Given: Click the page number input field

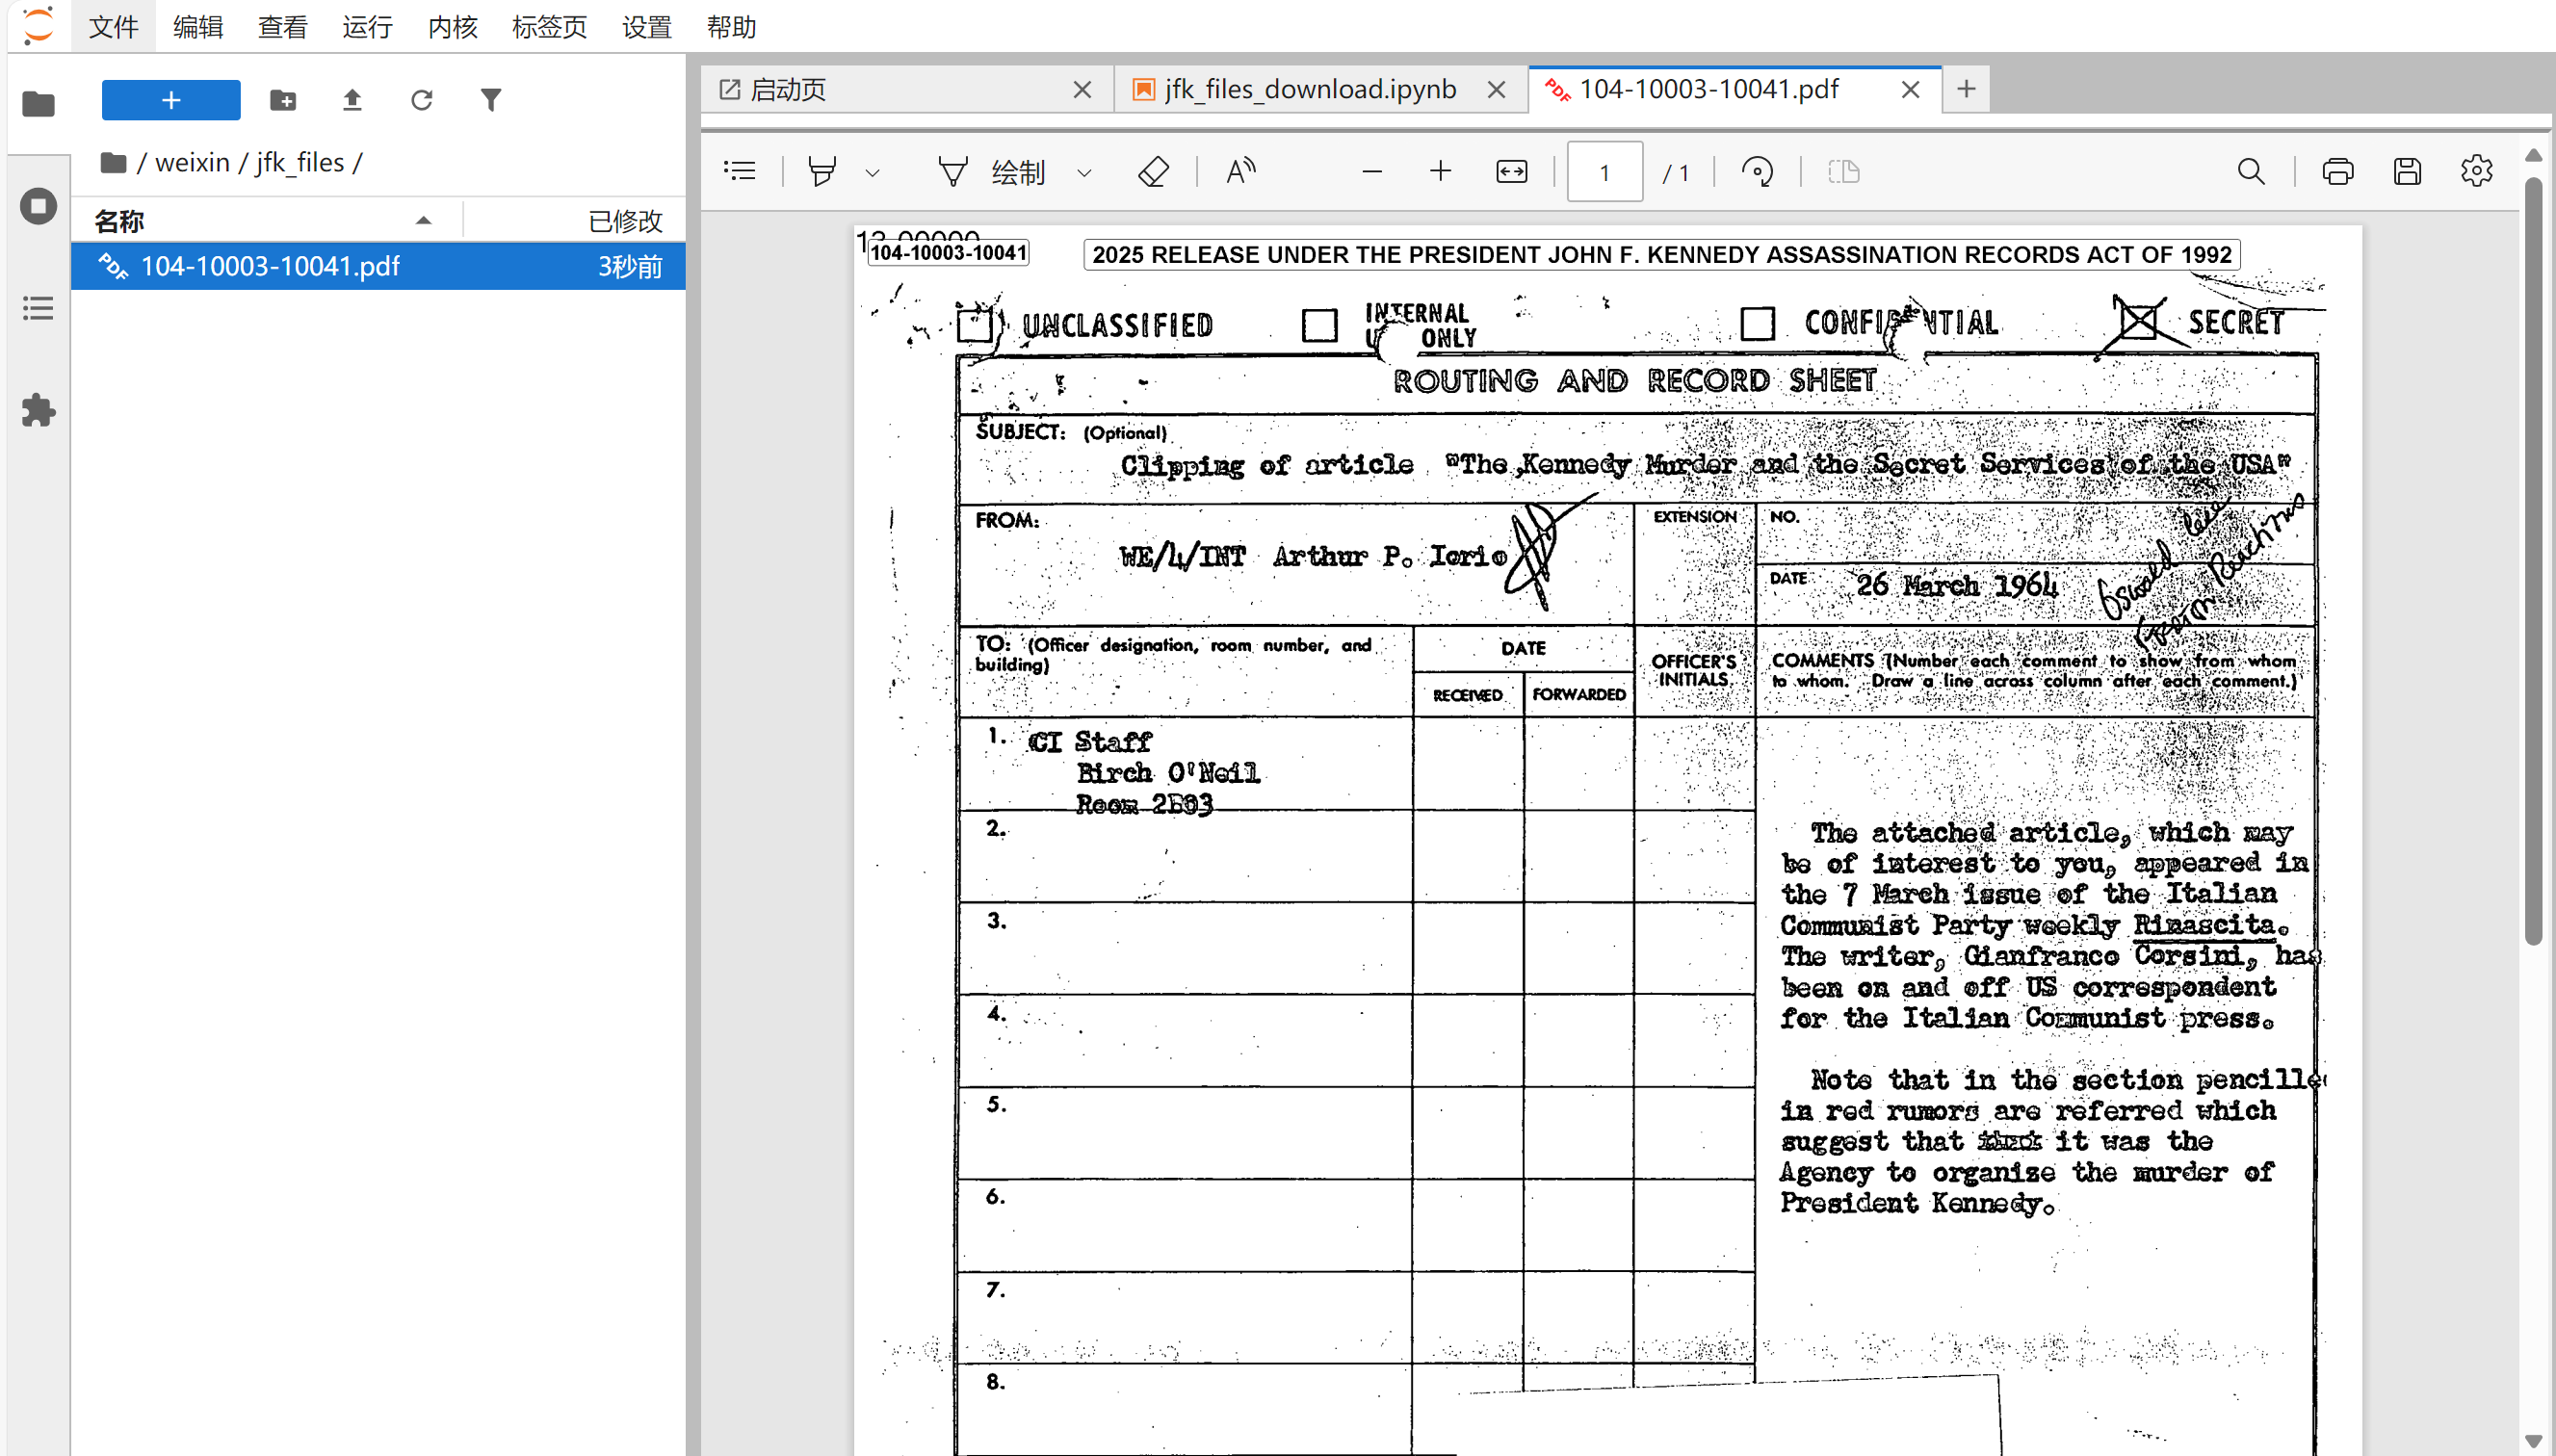Looking at the screenshot, I should click(1604, 172).
